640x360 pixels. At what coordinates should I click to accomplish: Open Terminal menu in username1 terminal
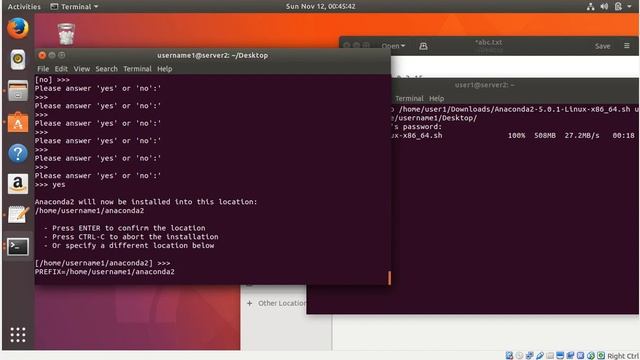click(x=137, y=69)
